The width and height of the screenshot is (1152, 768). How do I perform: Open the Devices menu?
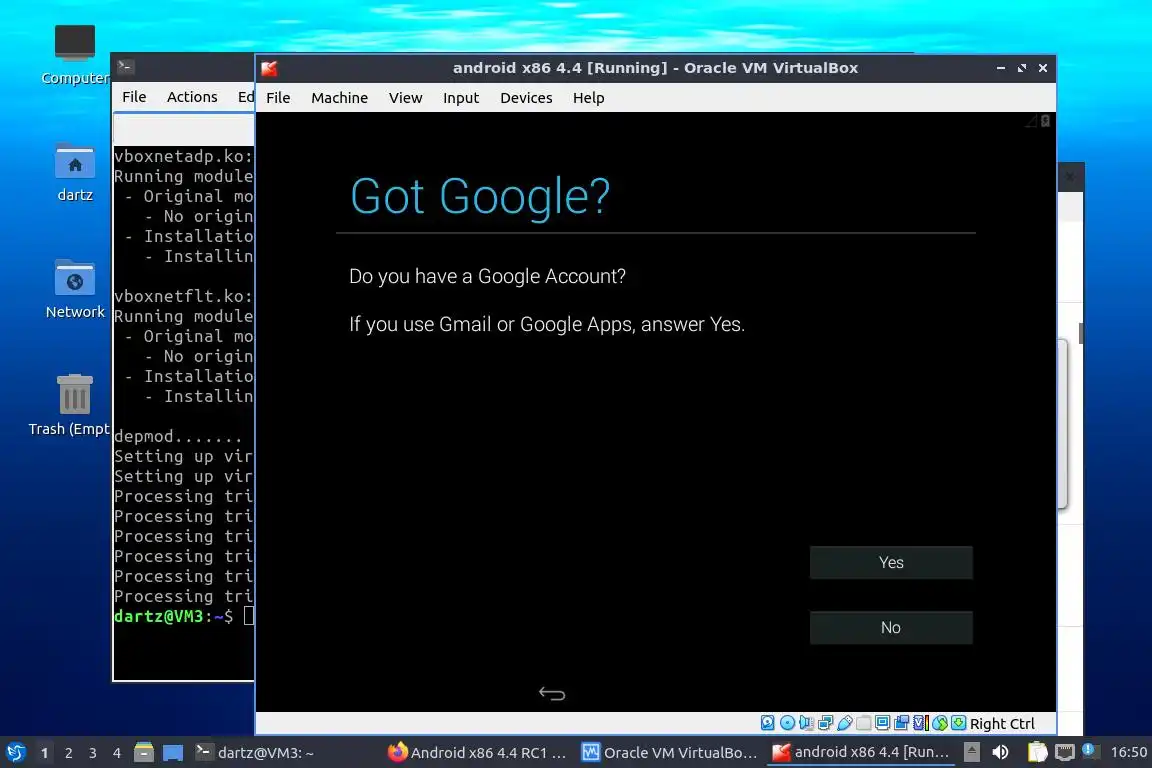click(x=526, y=98)
